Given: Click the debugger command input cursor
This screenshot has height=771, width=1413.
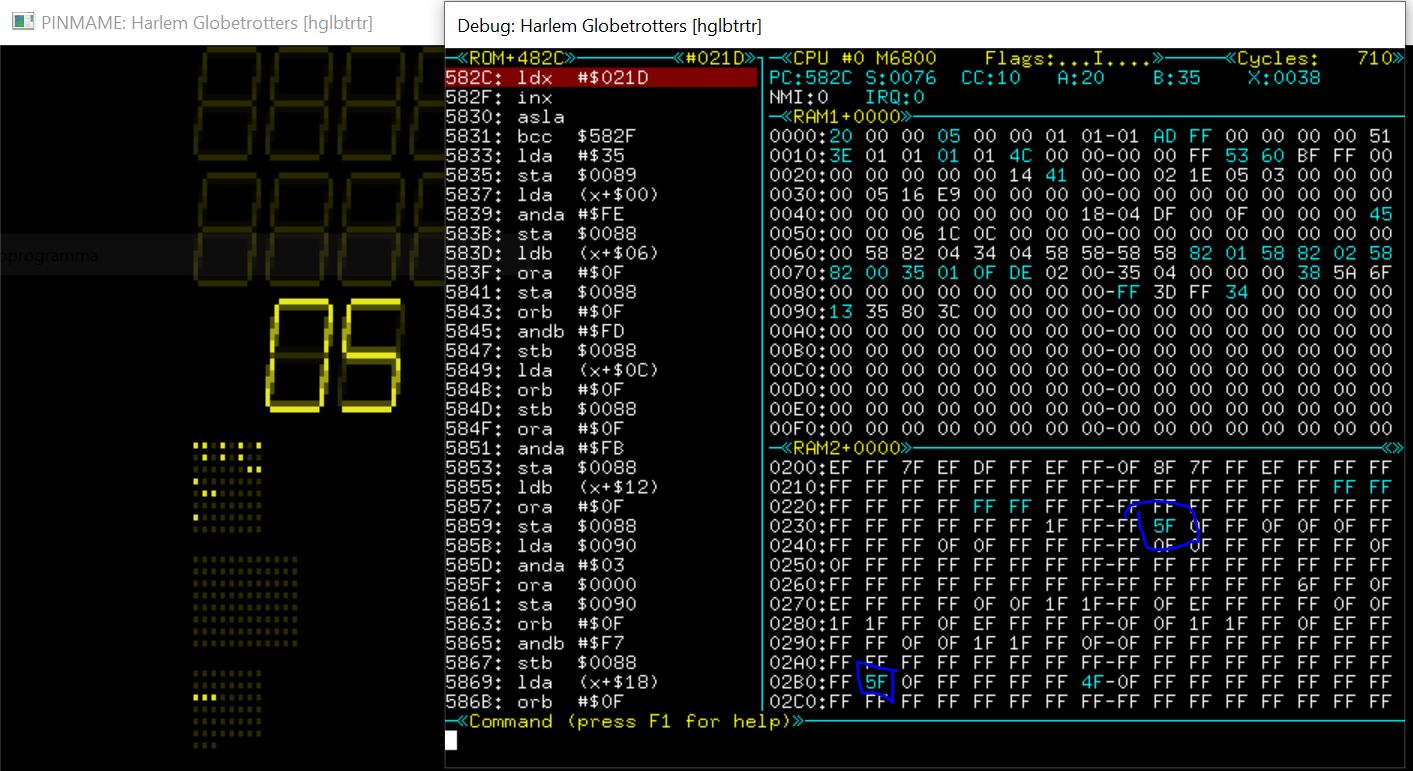Looking at the screenshot, I should point(451,741).
